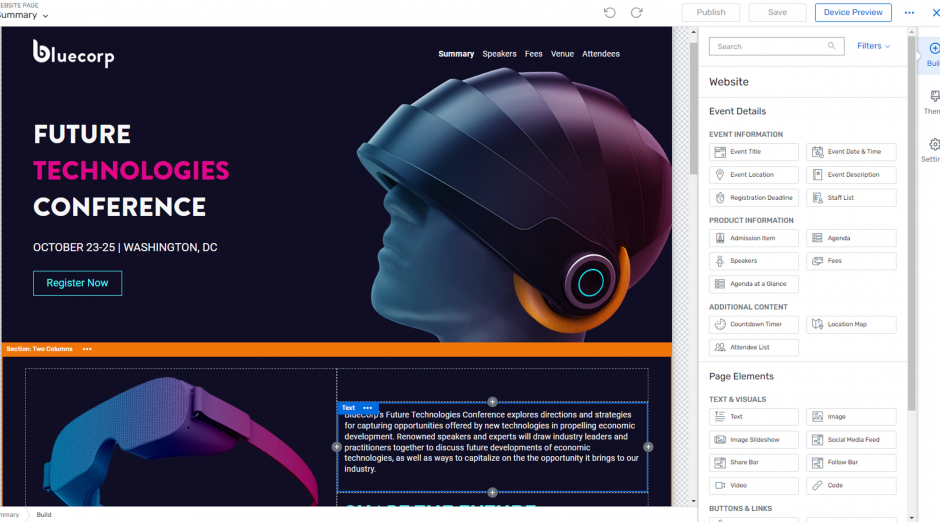Viewport: 940px width, 522px height.
Task: Open the Settings gear in sidebar
Action: (934, 150)
